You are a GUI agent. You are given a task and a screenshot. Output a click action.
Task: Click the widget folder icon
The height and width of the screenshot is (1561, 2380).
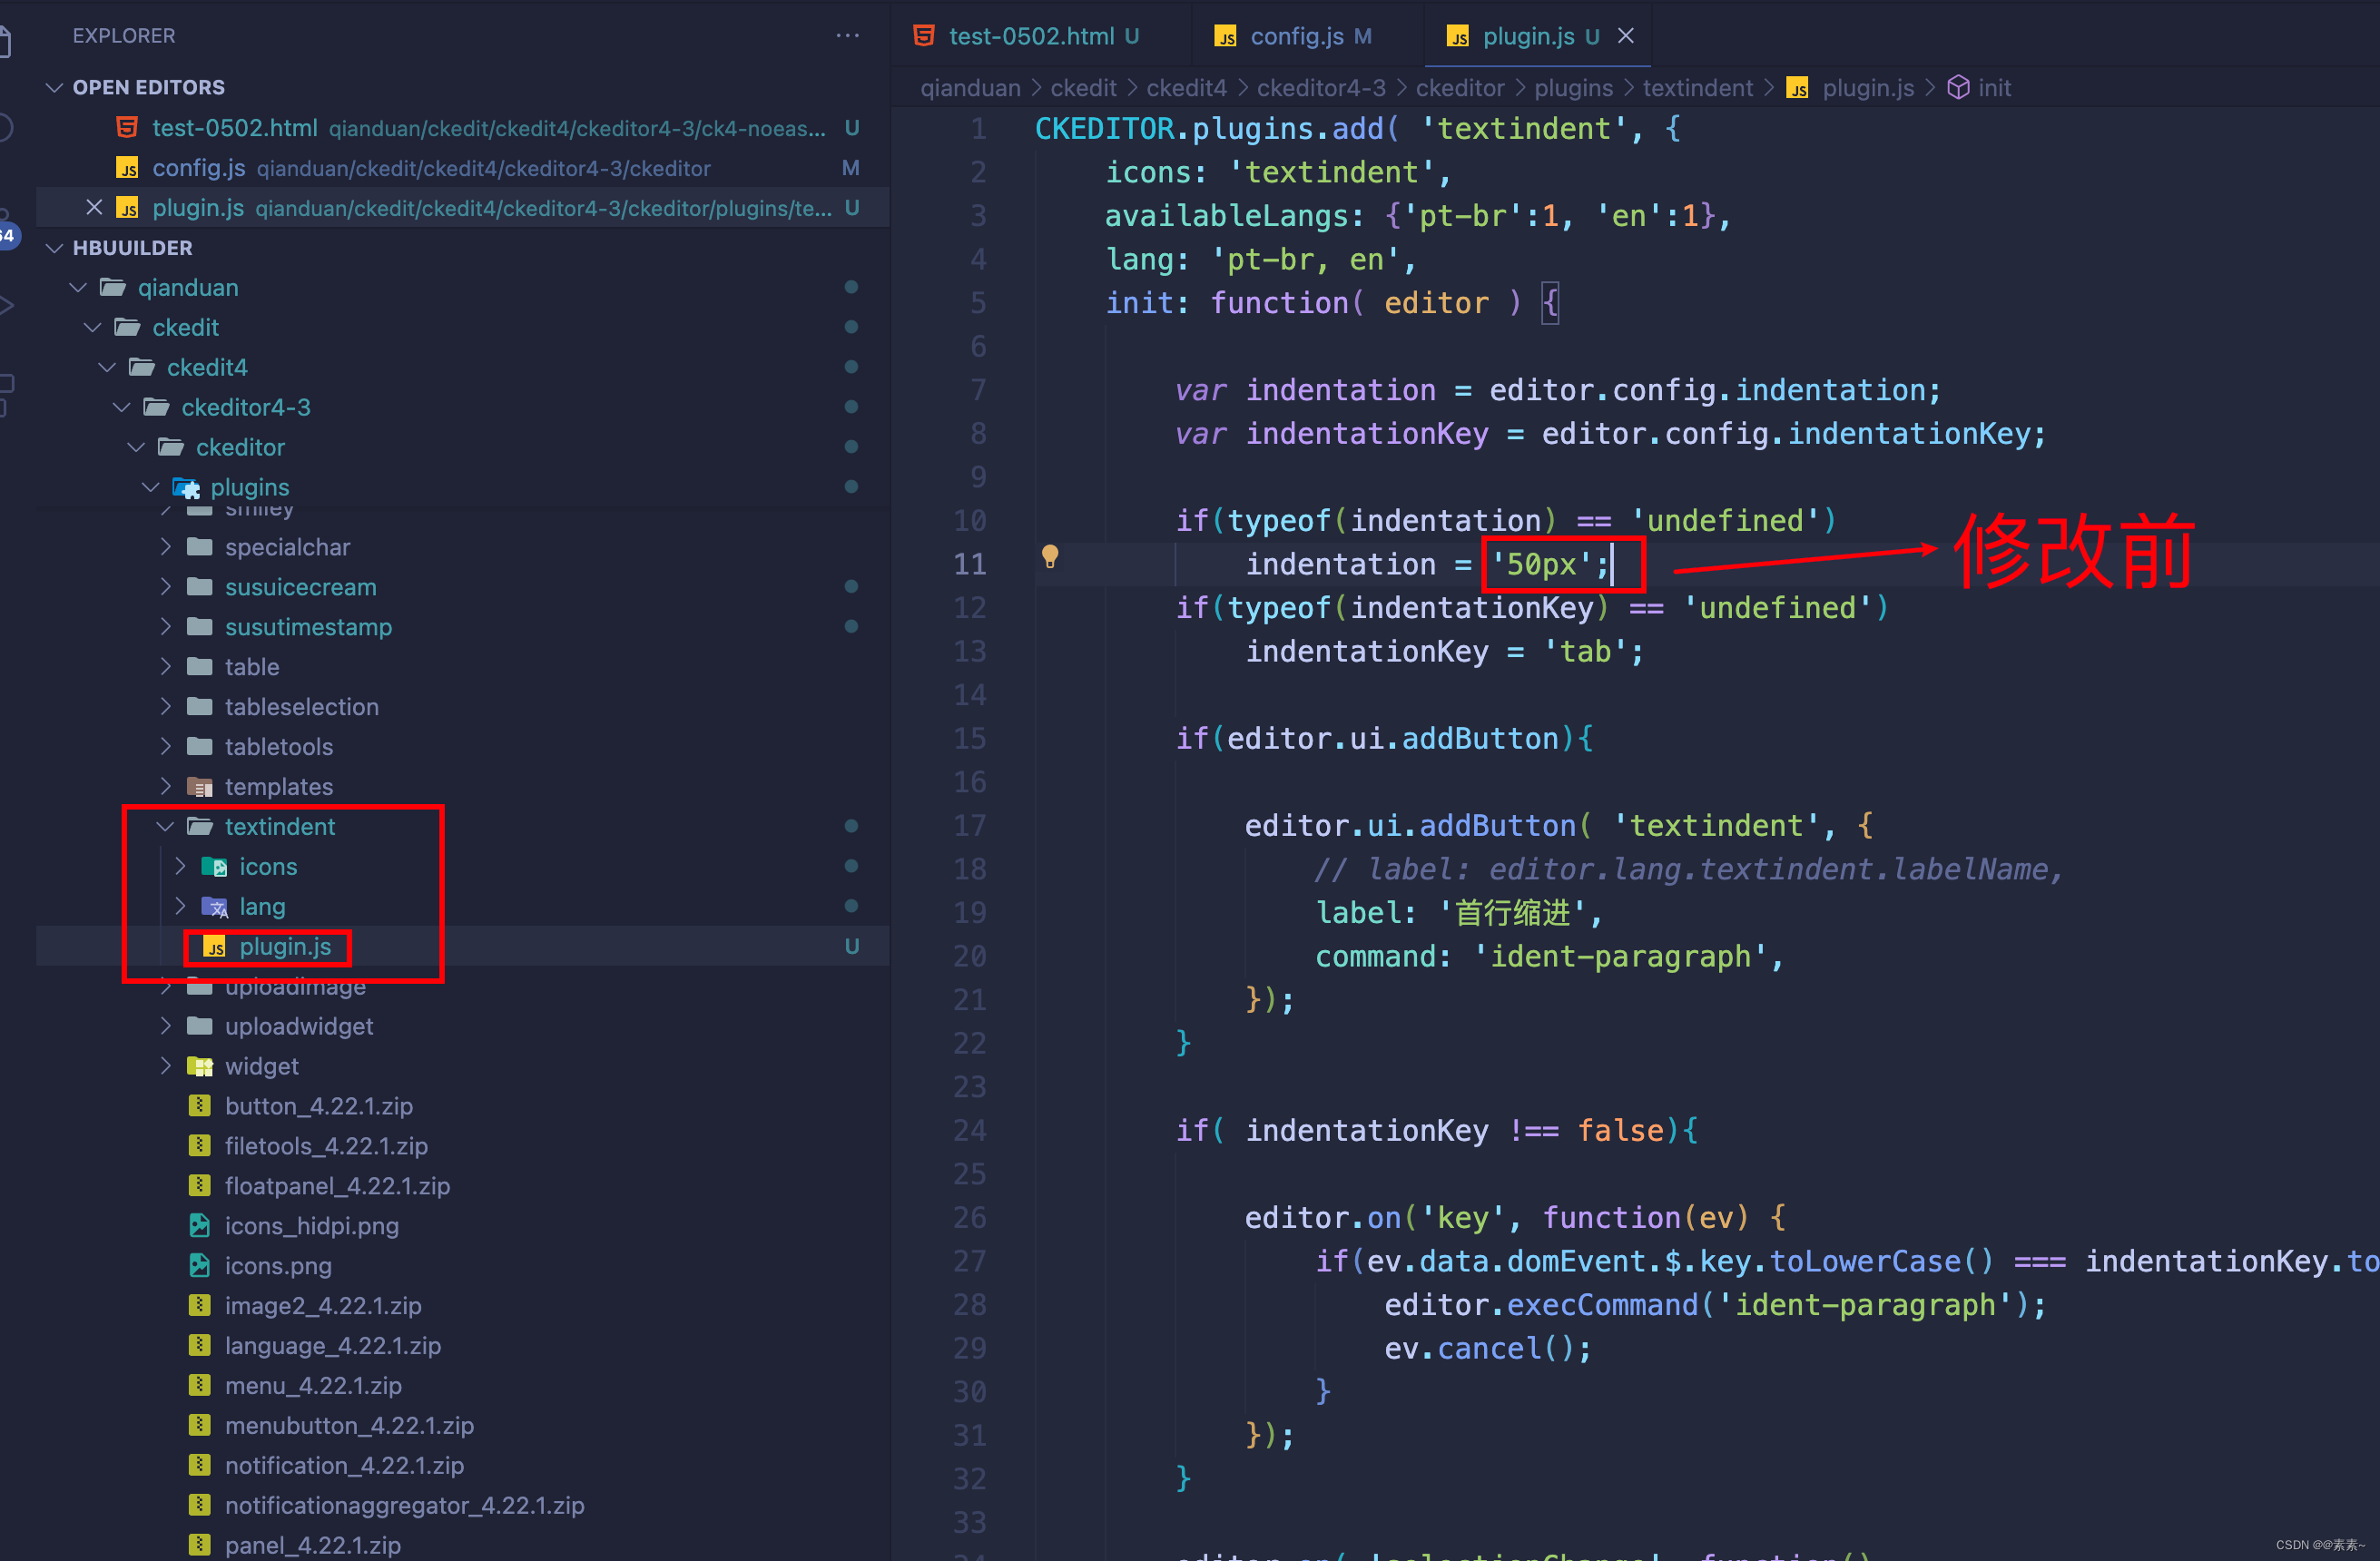click(200, 1066)
